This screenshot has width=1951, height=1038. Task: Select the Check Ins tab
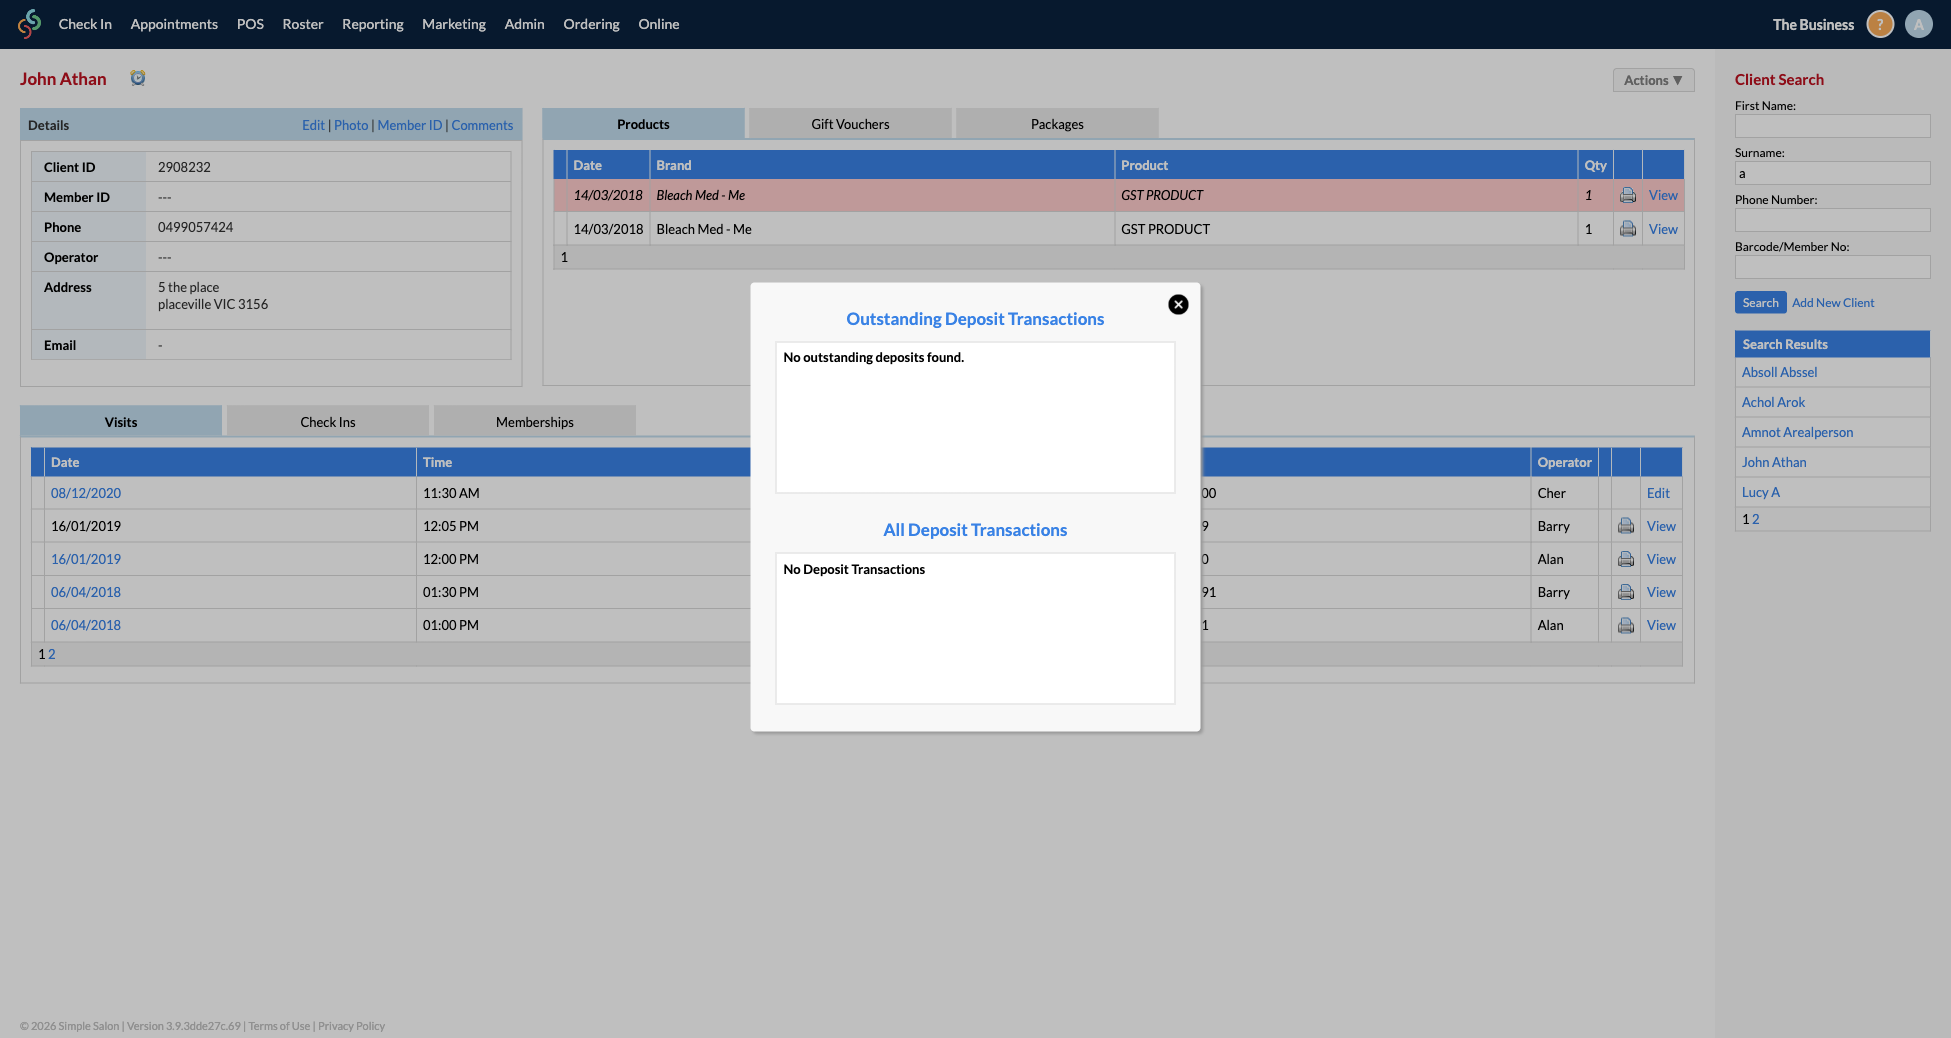click(327, 421)
